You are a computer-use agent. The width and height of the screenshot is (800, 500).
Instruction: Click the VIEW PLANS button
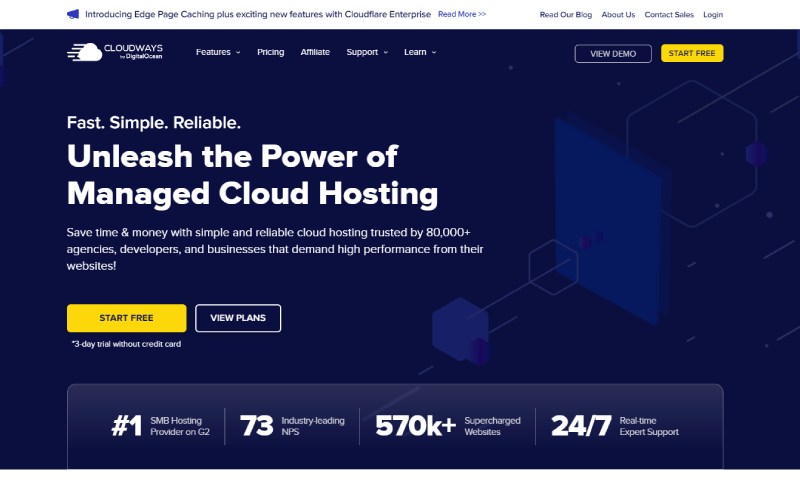pos(238,318)
